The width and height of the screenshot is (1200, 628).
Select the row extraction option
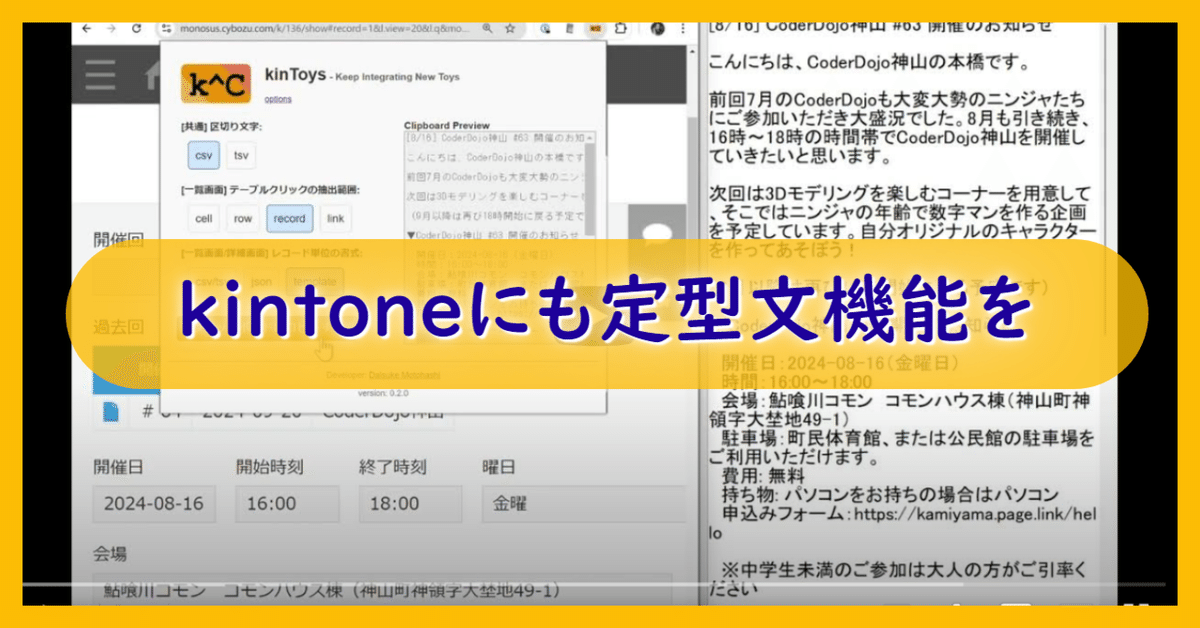coord(243,218)
